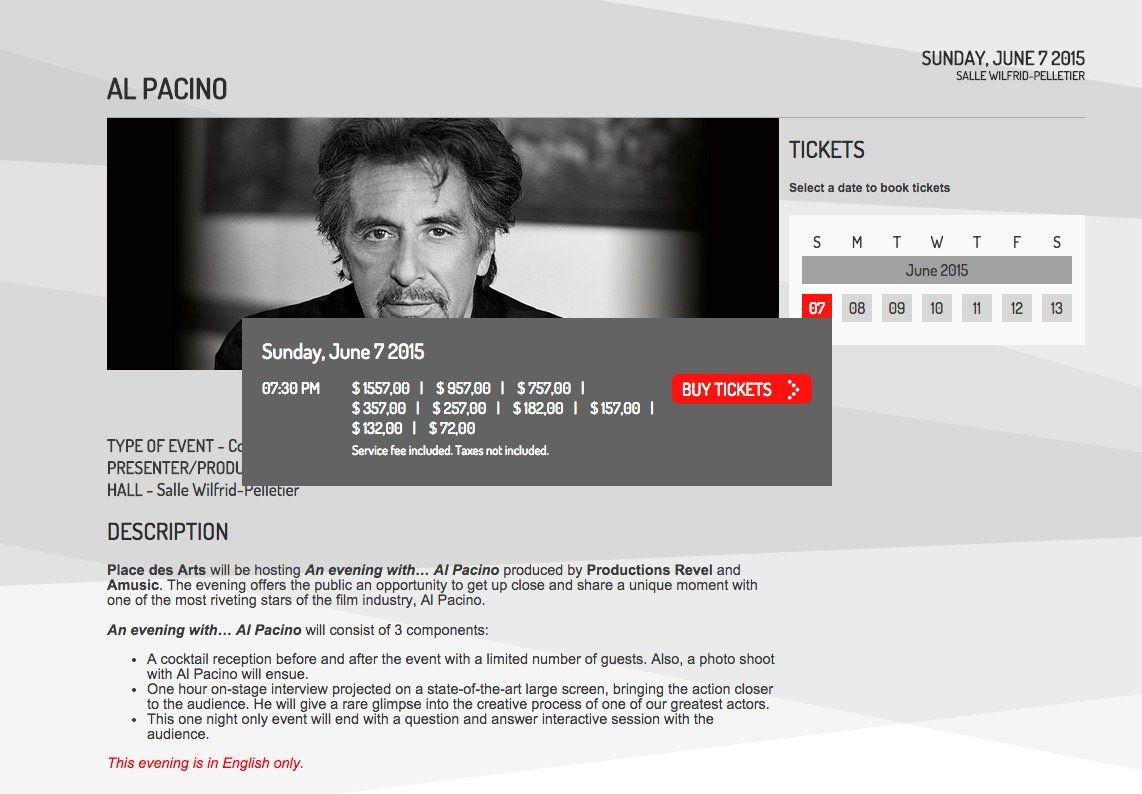1142x794 pixels.
Task: Choose the $157,00 price option
Action: tap(615, 408)
